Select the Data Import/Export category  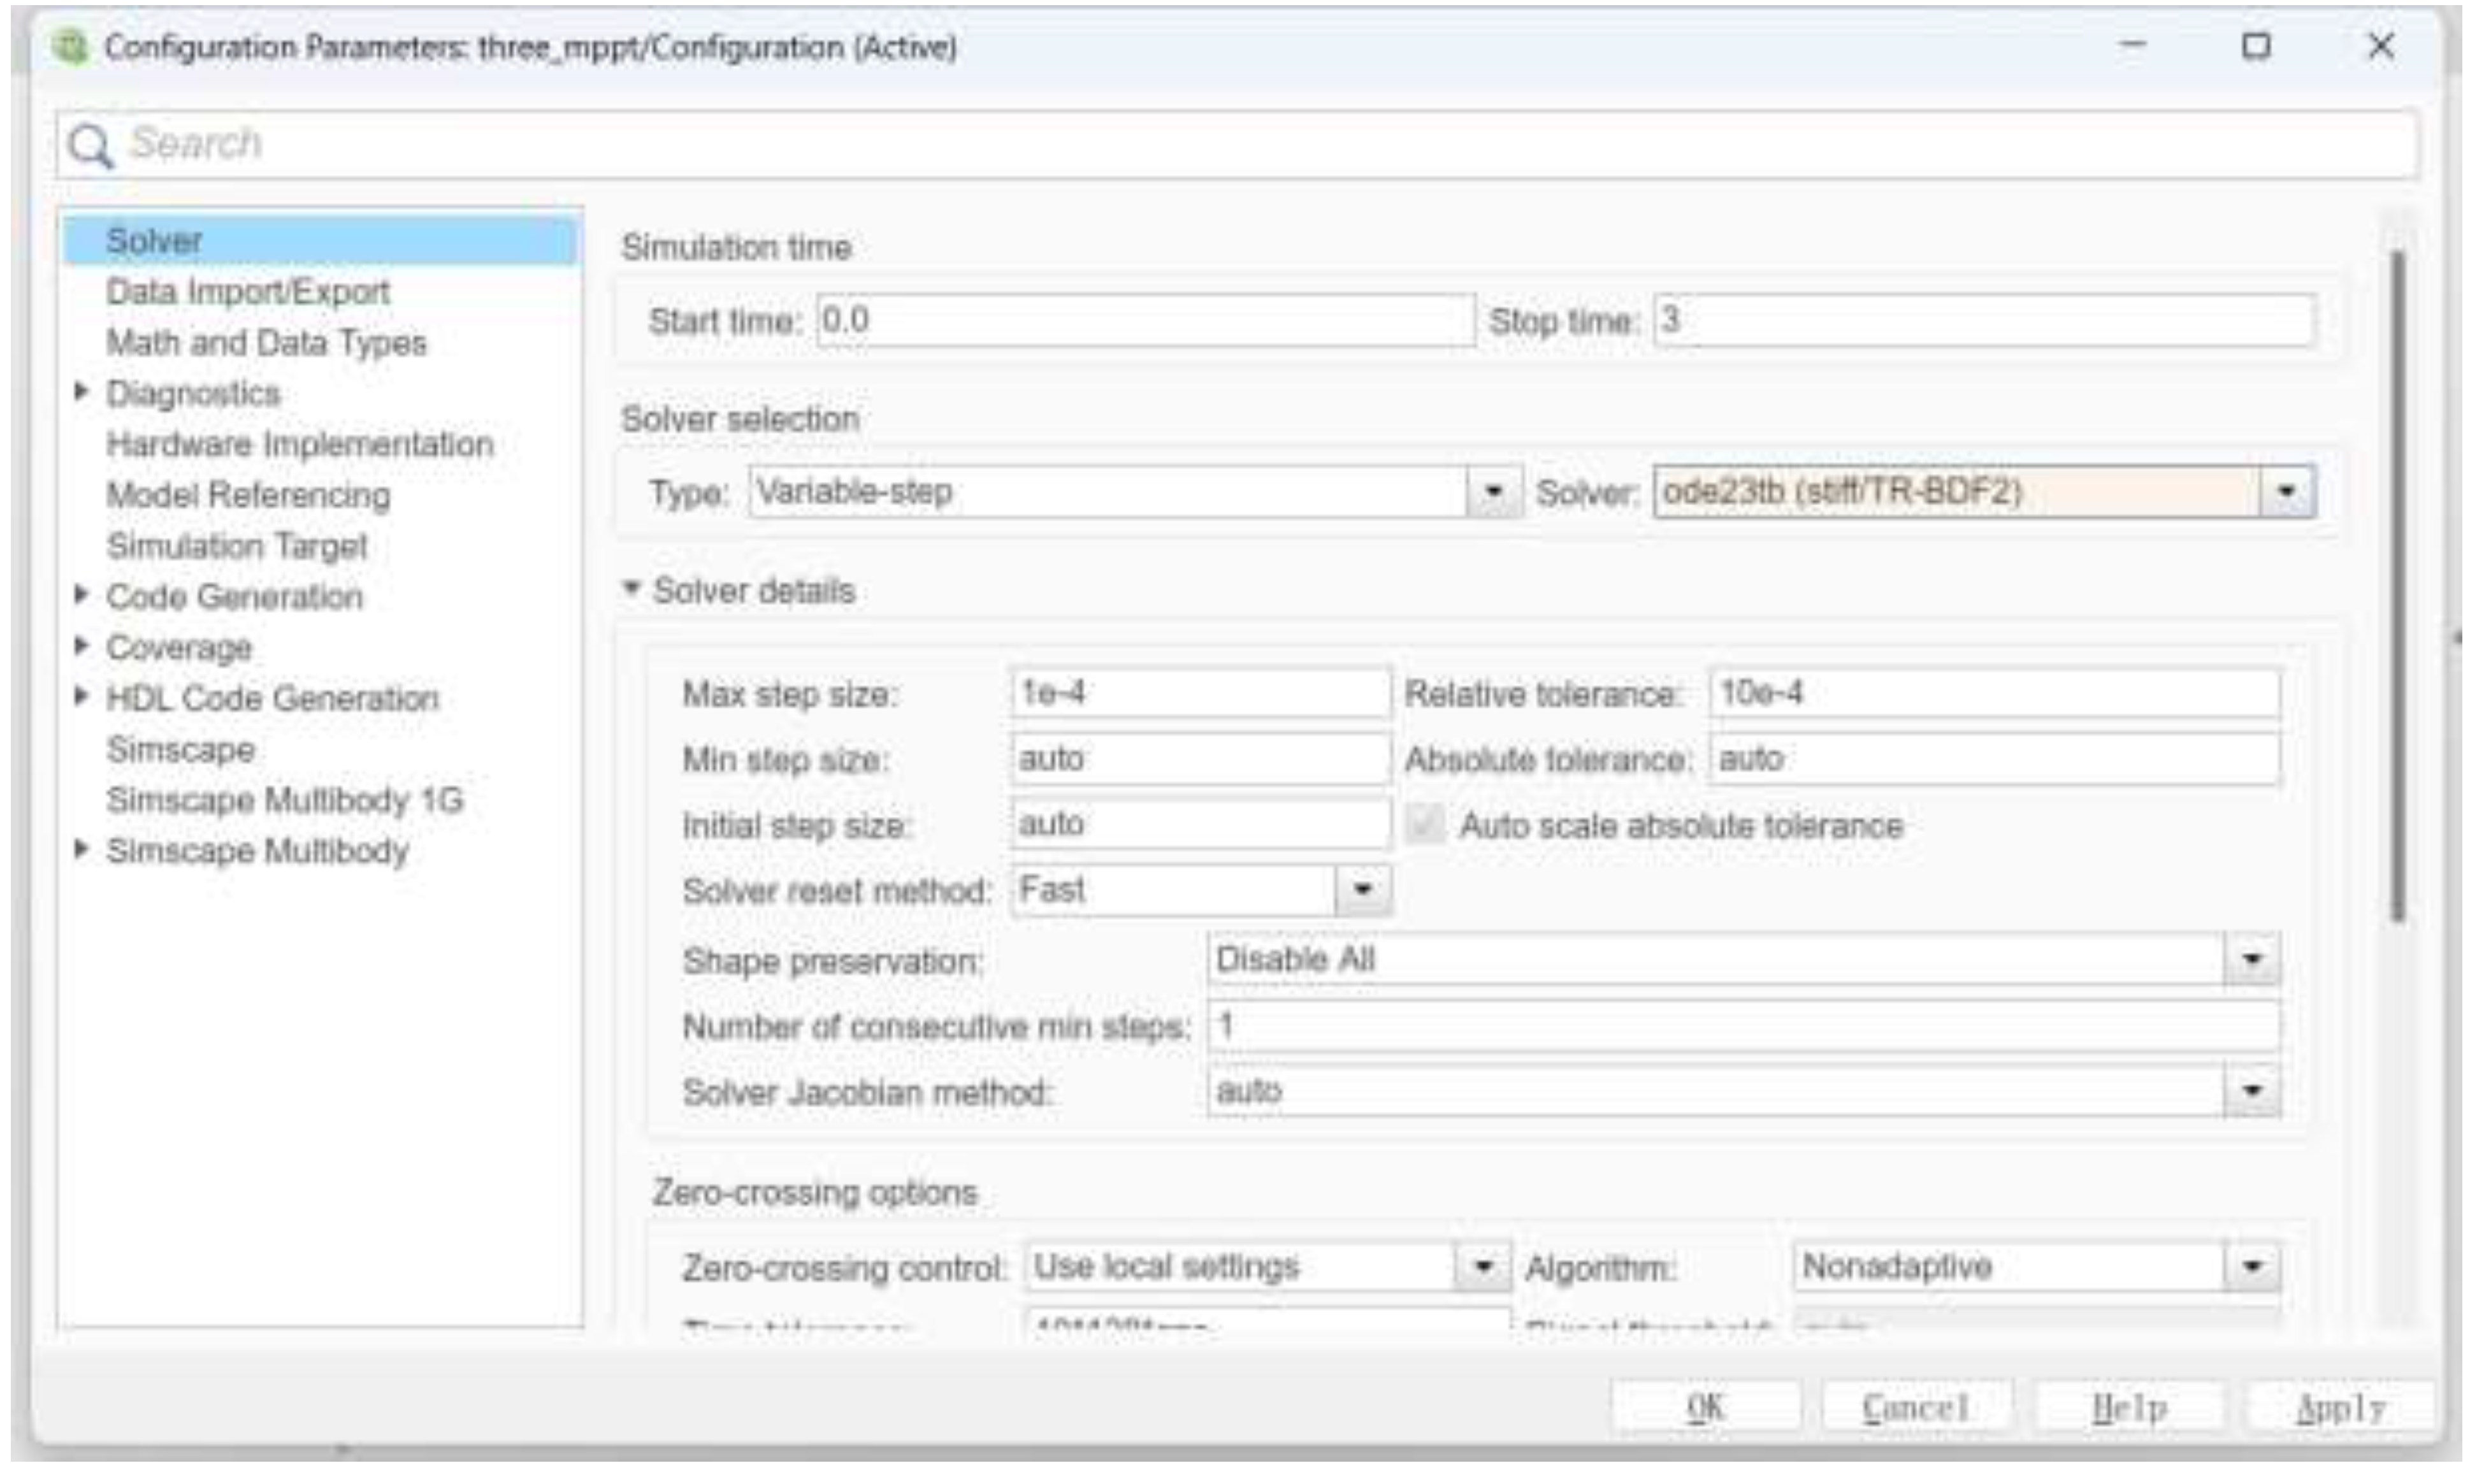250,293
